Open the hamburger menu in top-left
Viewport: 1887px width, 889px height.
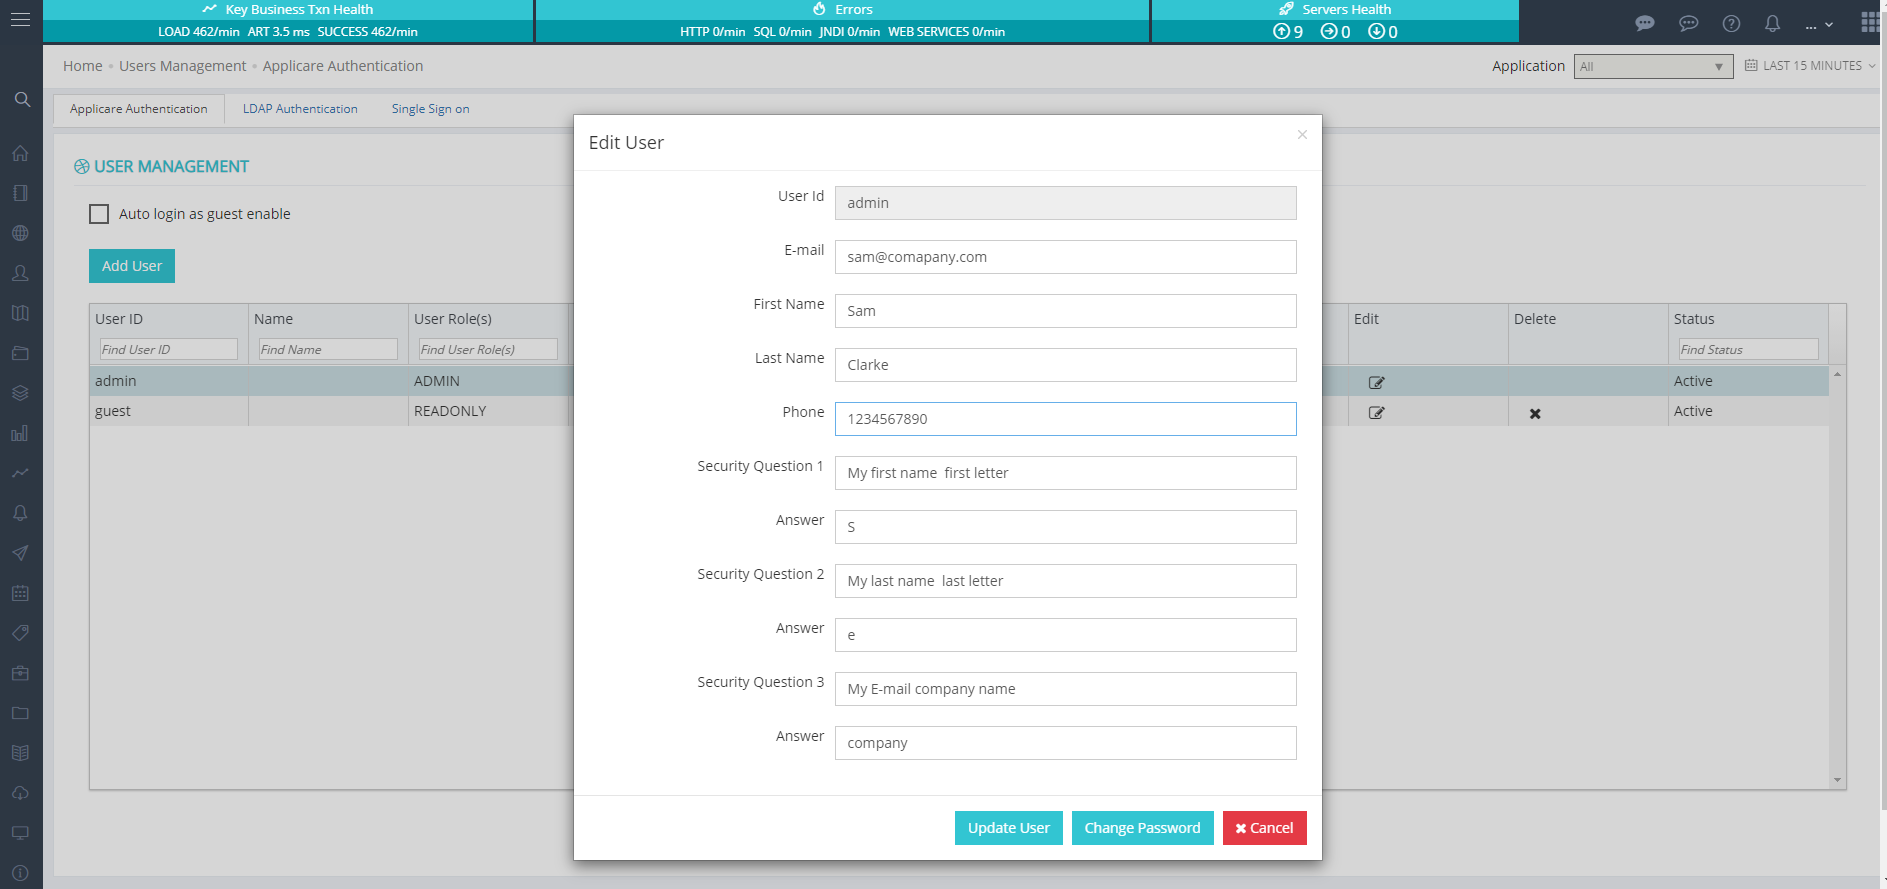point(20,20)
